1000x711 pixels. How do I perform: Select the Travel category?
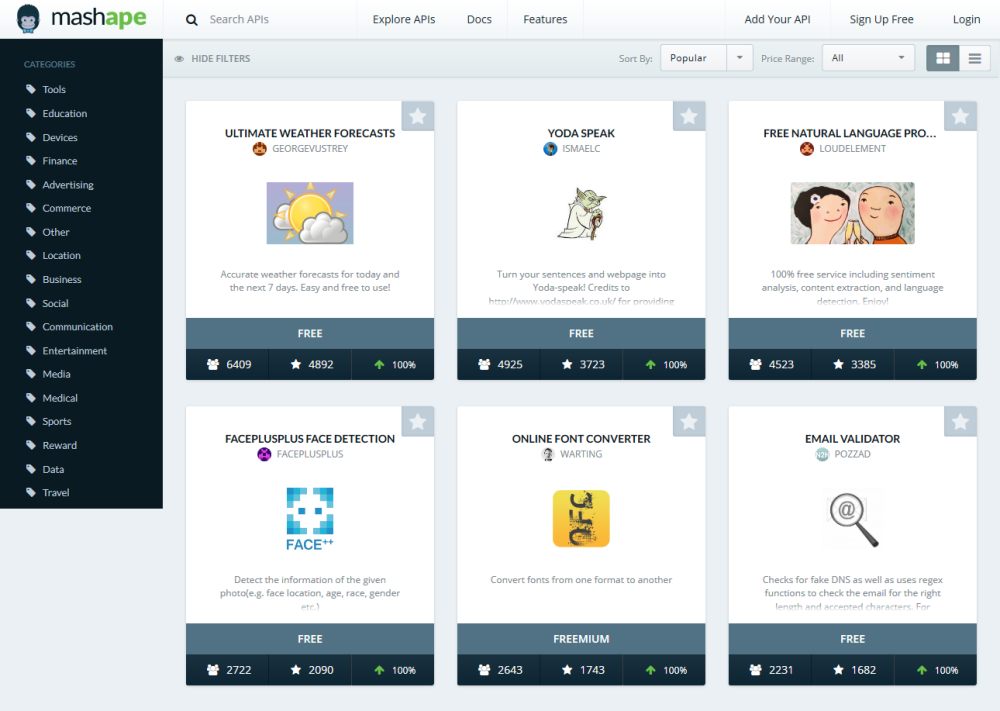[55, 493]
